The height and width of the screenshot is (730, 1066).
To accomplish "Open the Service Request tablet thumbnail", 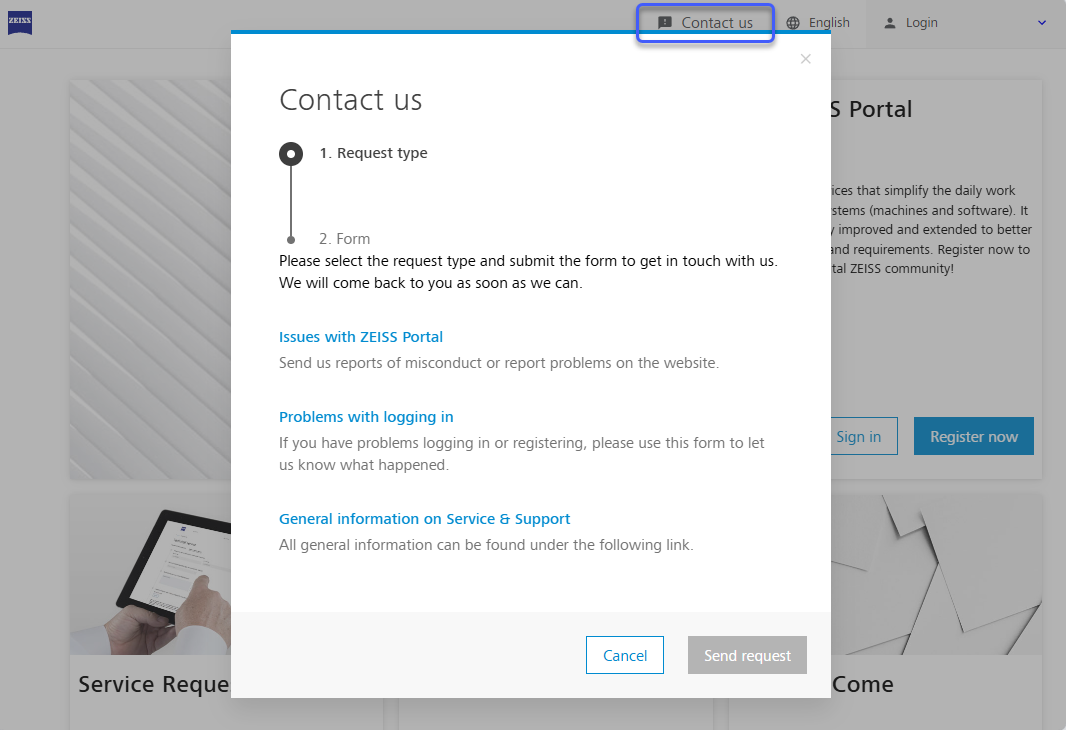I will [x=150, y=574].
